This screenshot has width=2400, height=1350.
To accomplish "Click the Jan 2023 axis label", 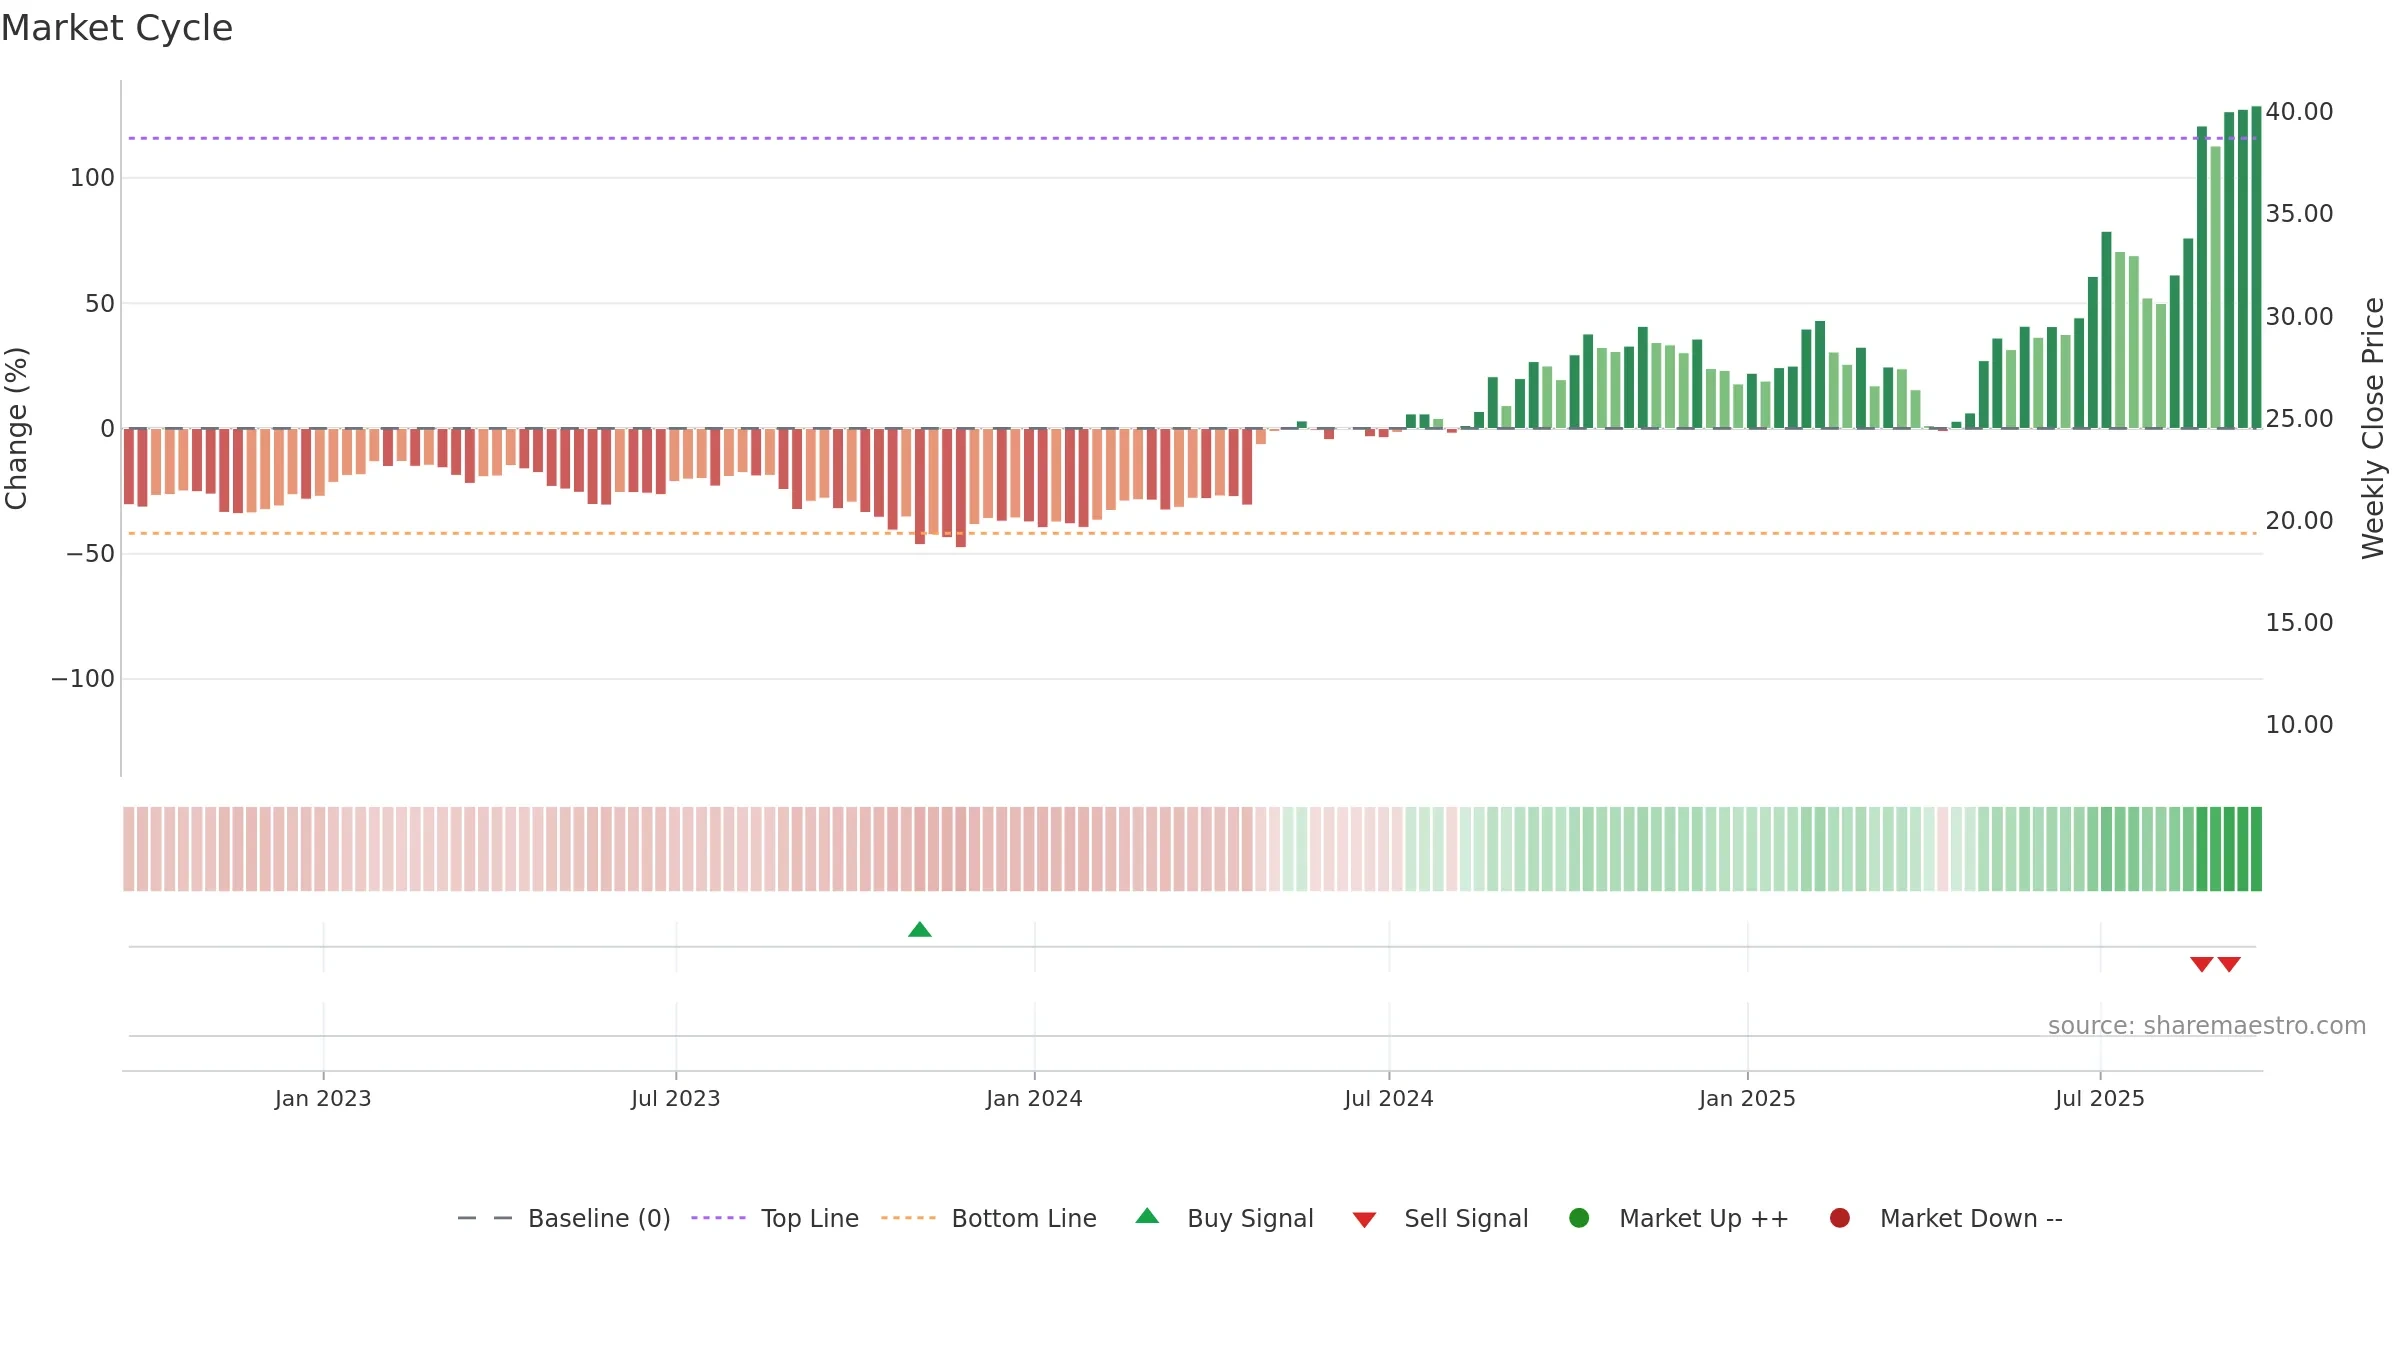I will click(323, 1099).
